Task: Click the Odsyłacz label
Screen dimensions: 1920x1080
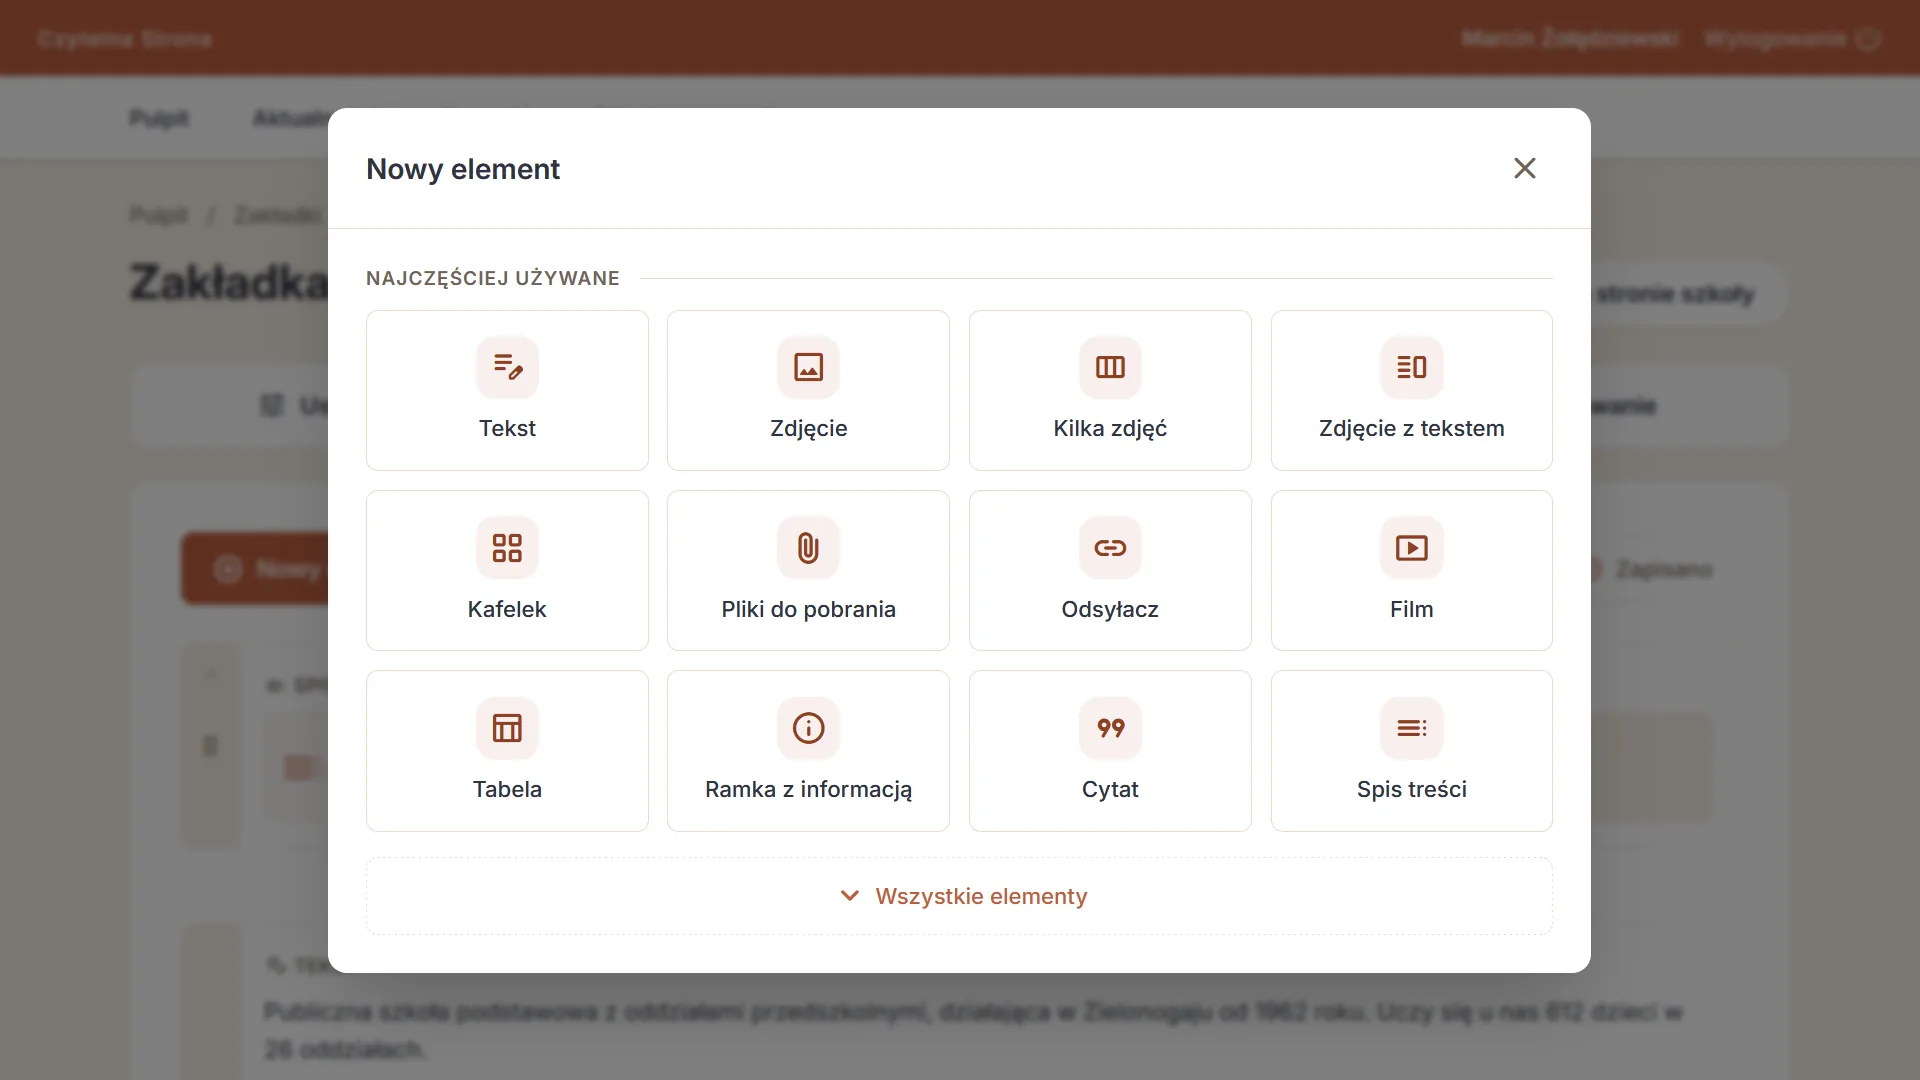Action: click(1110, 609)
